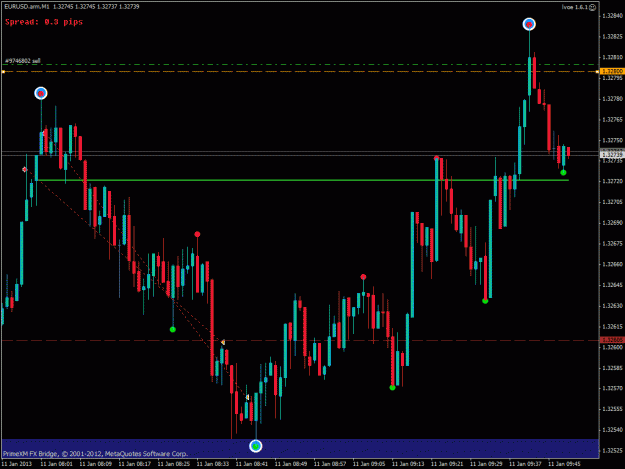
Task: Click the red dot above the 08:33 candle wick
Action: (x=197, y=234)
